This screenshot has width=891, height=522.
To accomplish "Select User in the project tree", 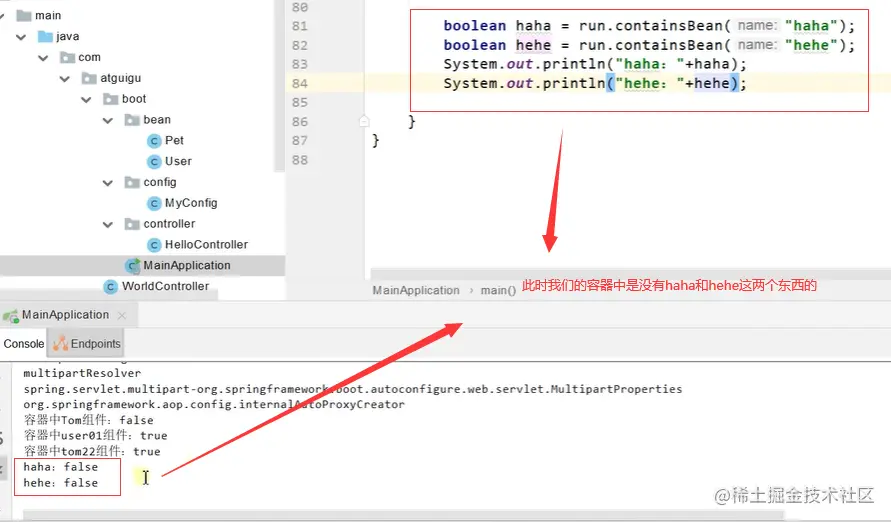I will coord(178,161).
